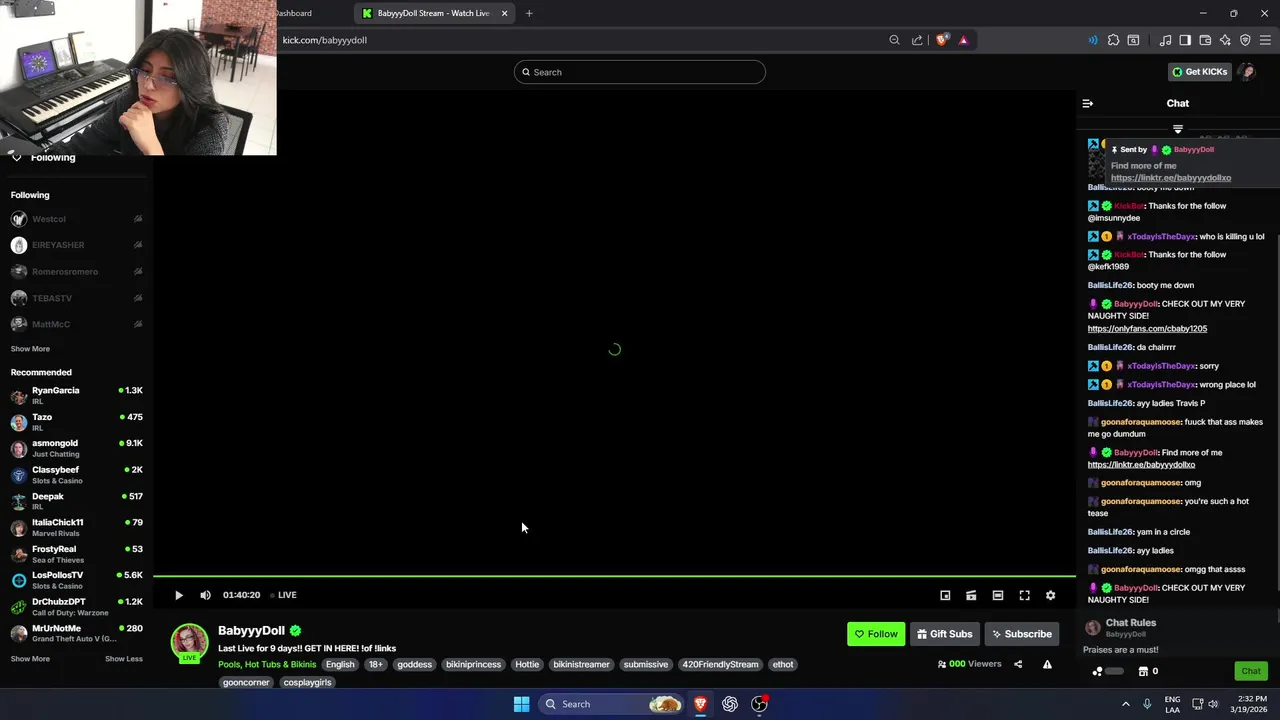Open Brave playlist music note icon

pos(1165,40)
